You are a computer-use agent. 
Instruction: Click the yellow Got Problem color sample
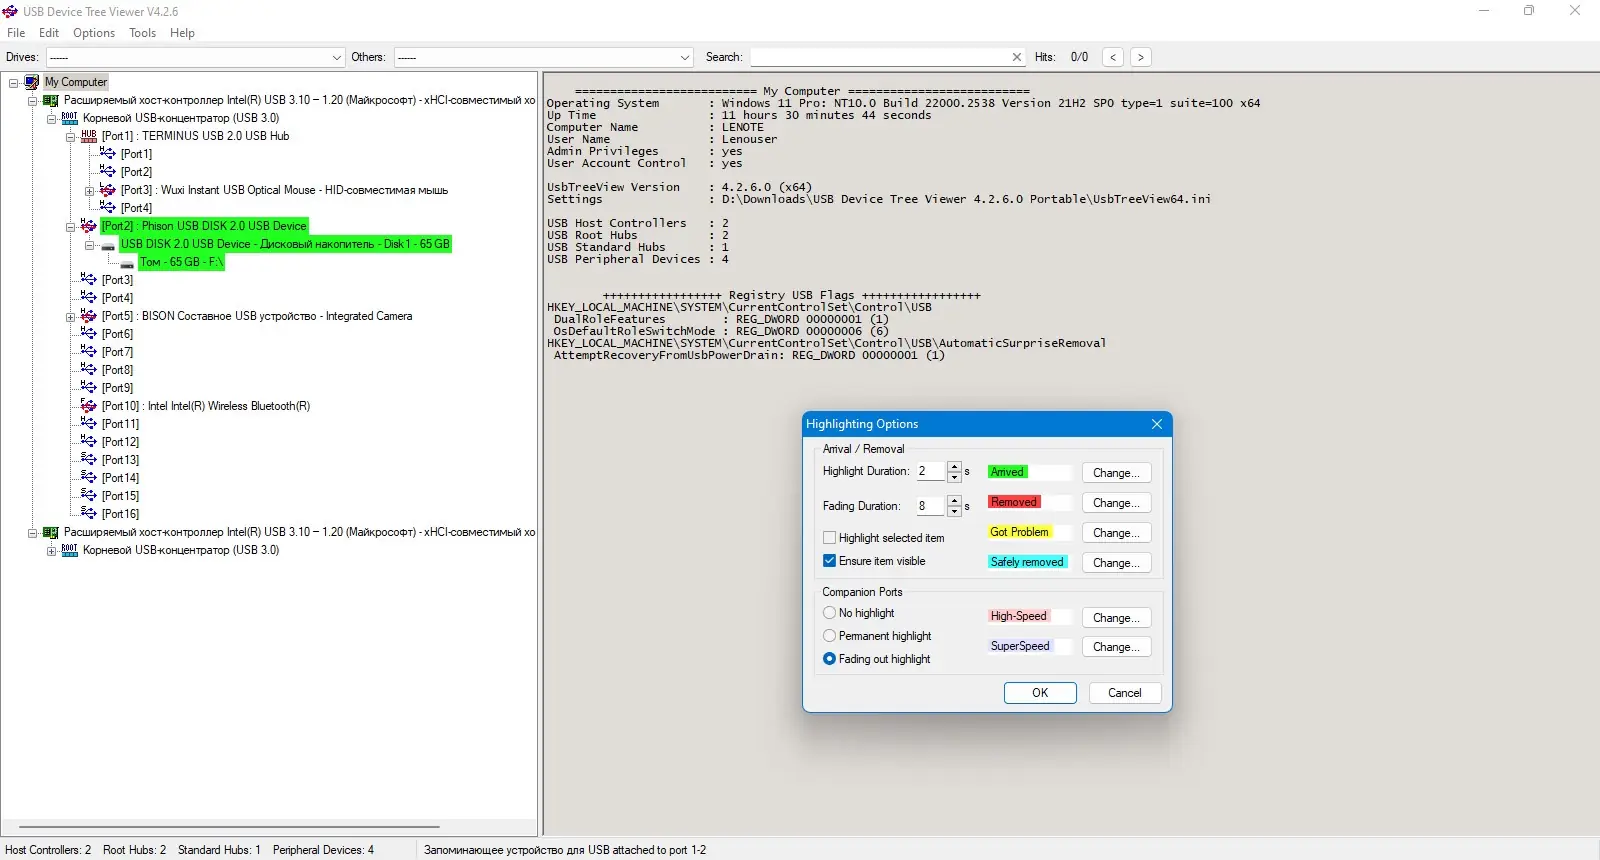tap(1020, 532)
